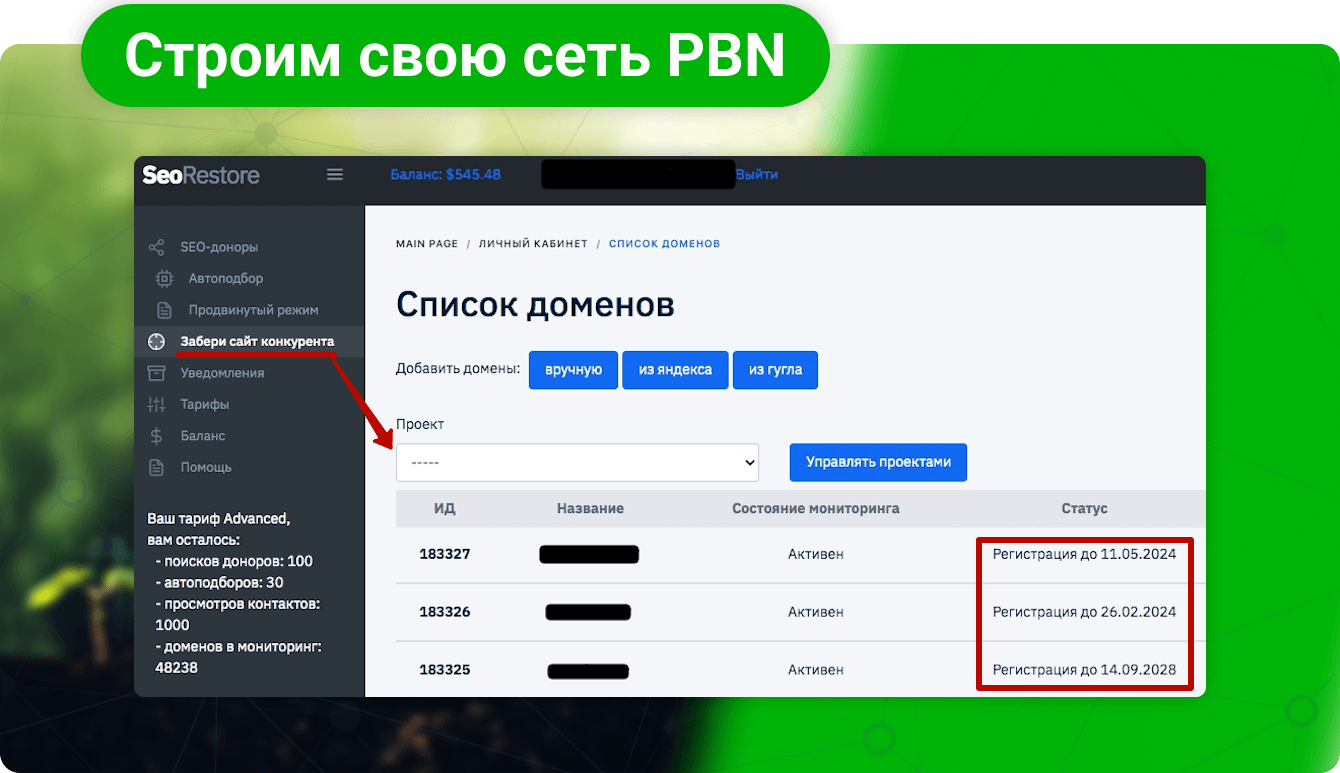Select the row ID 183326

pos(445,612)
